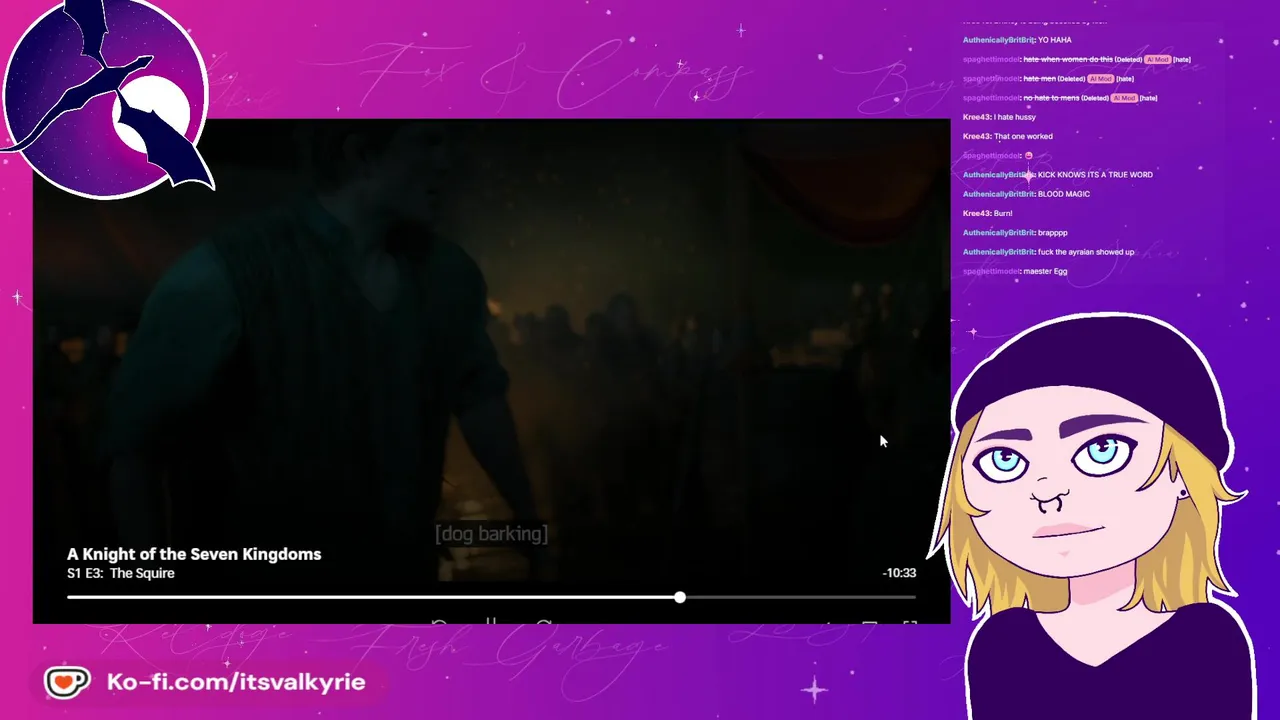
Task: Click the episode label 'S1 E3: The Squire'
Action: pyautogui.click(x=121, y=573)
